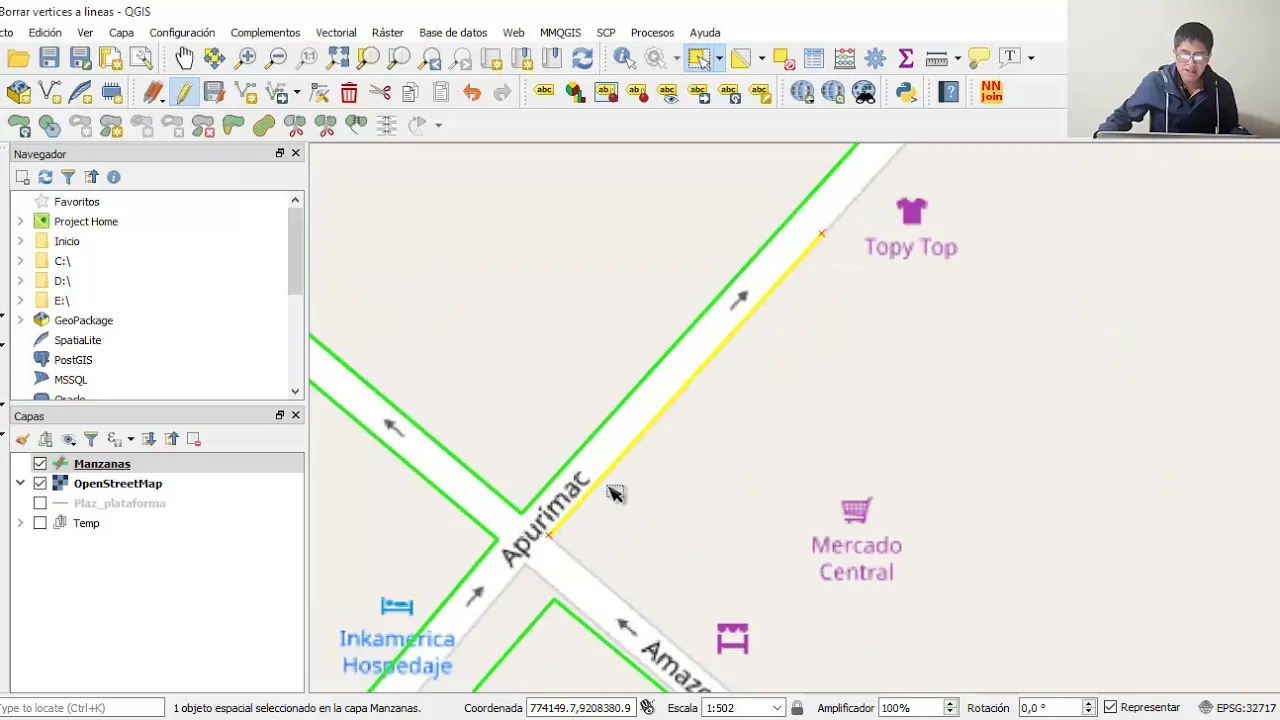Expand the GeoPackage node

click(x=20, y=320)
